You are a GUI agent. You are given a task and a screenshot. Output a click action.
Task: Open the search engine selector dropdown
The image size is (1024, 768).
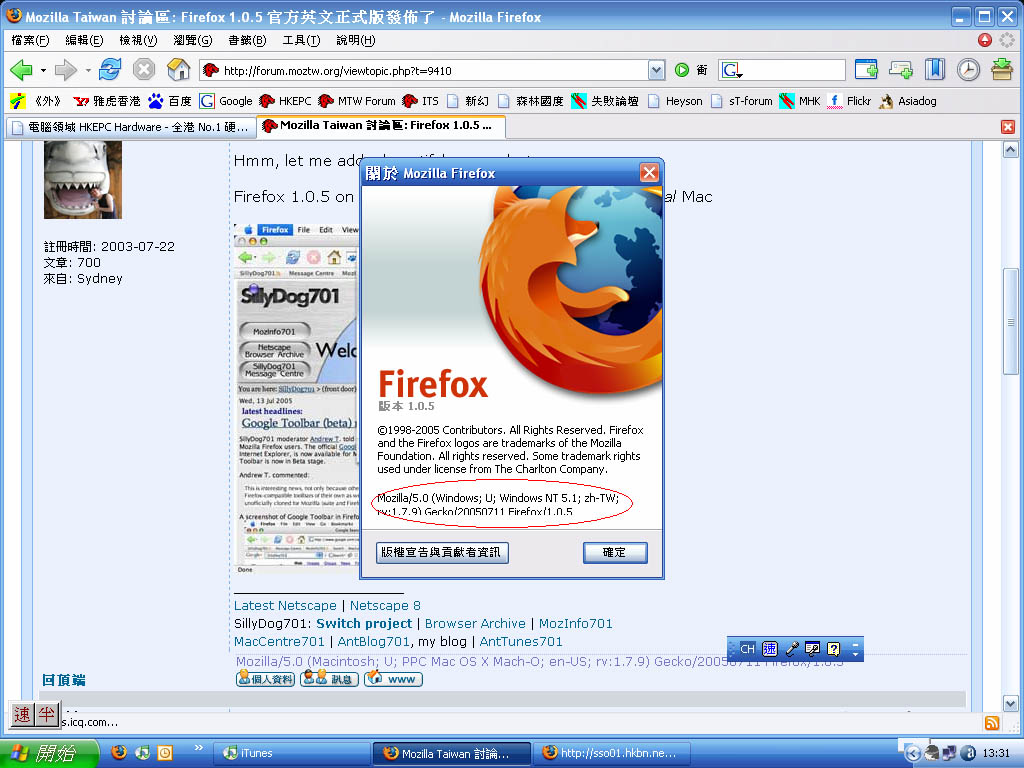pyautogui.click(x=732, y=70)
